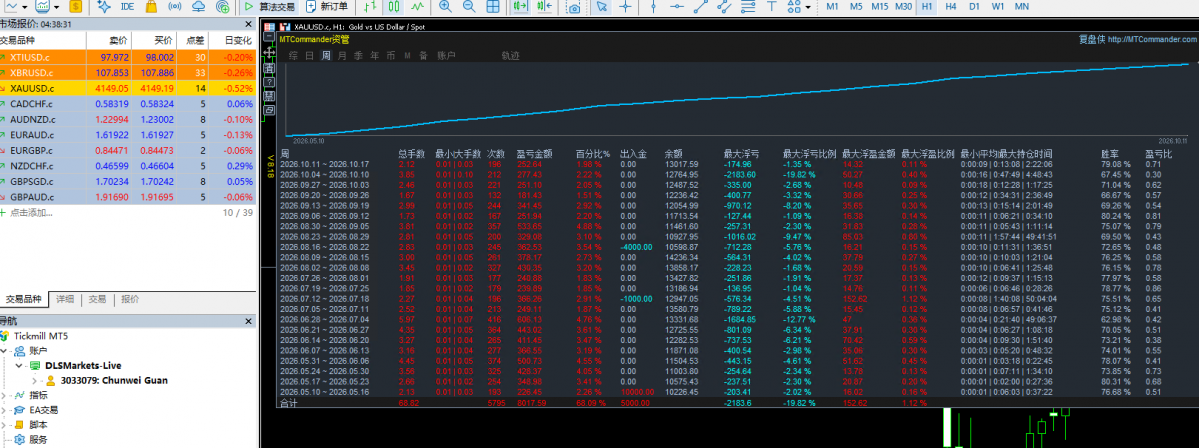Open the 报价 tab in Market Watch
This screenshot has width=1199, height=448.
click(x=130, y=300)
